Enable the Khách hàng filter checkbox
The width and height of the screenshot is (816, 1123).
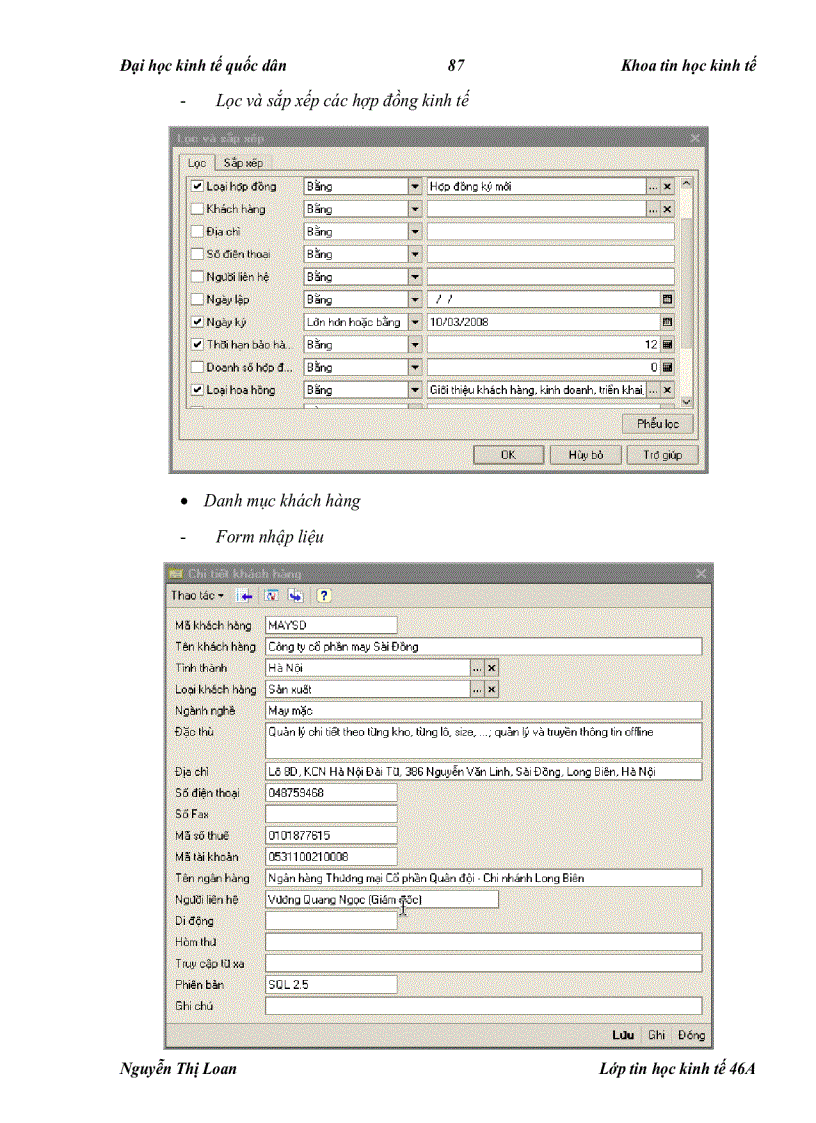197,209
